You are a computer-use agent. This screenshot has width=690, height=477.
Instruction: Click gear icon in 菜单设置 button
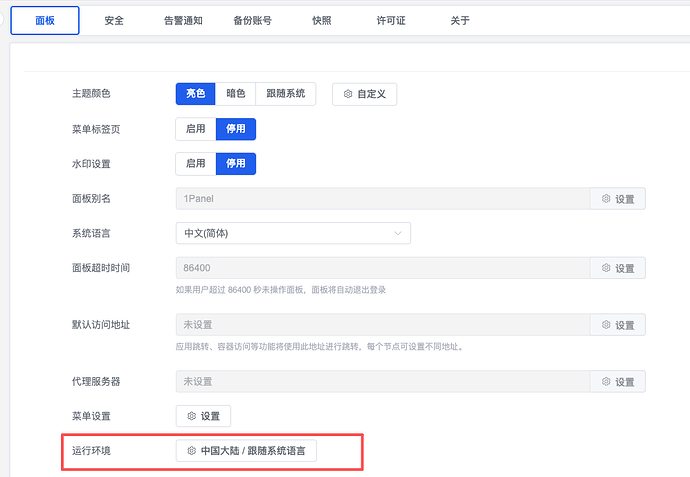pyautogui.click(x=191, y=416)
